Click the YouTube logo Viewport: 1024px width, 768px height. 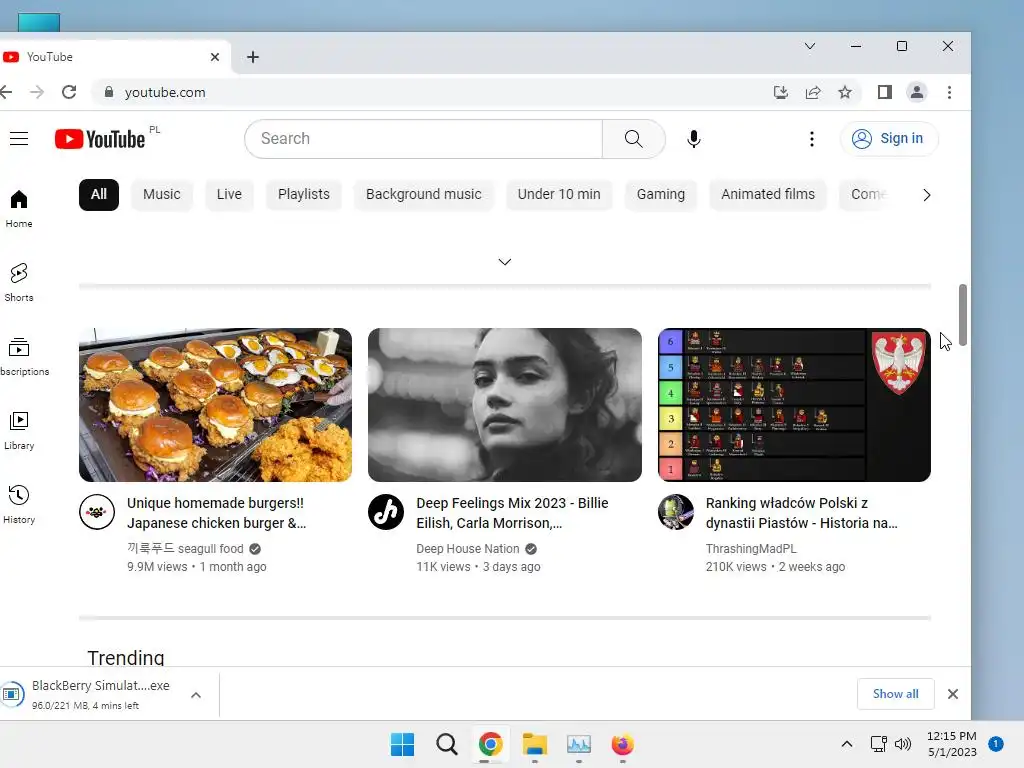100,138
